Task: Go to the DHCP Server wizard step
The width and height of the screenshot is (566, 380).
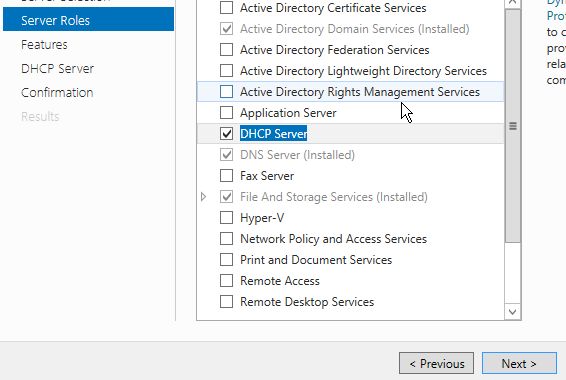Action: tap(57, 69)
